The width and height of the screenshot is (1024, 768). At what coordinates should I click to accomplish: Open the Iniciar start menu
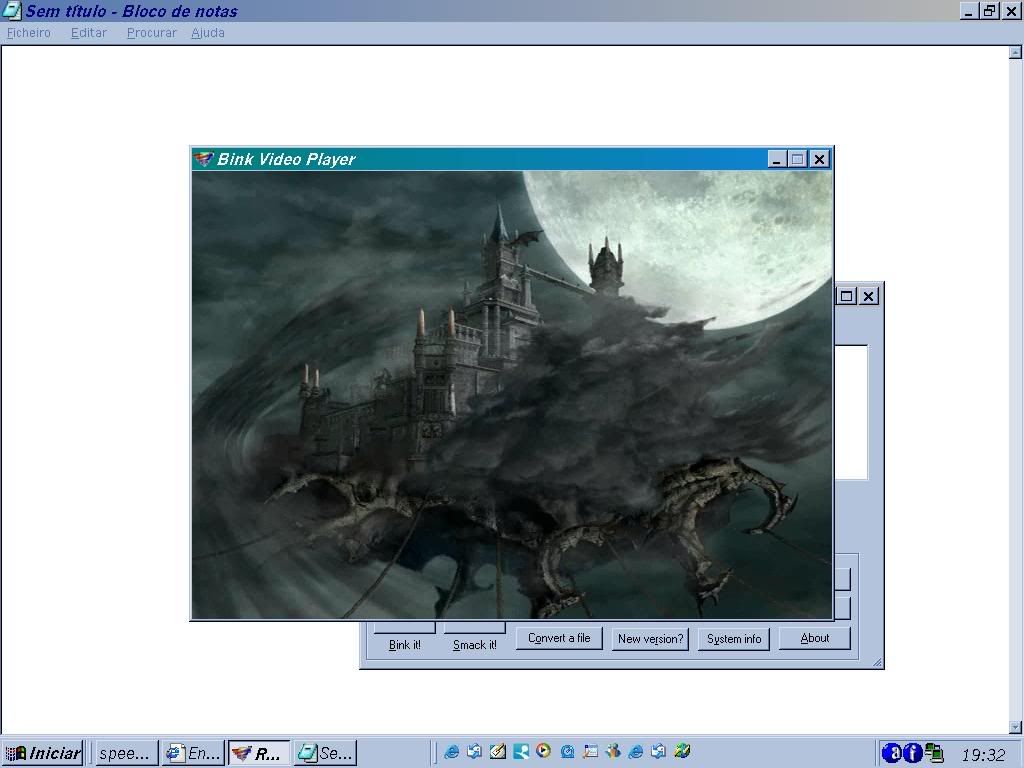43,753
